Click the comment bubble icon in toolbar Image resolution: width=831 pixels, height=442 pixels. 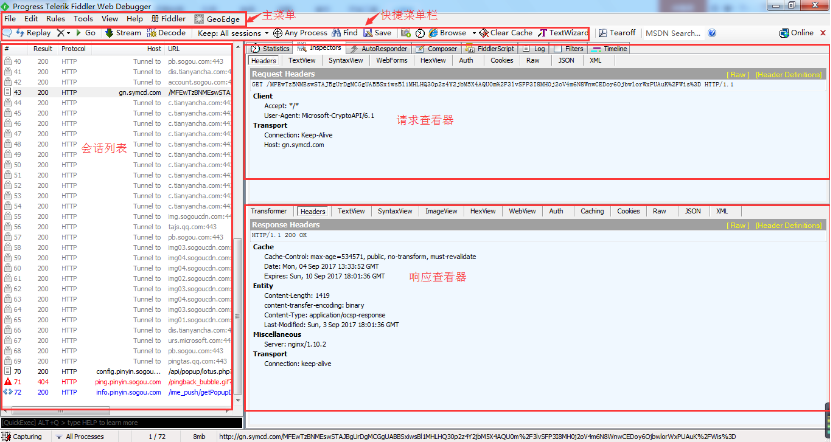7,33
